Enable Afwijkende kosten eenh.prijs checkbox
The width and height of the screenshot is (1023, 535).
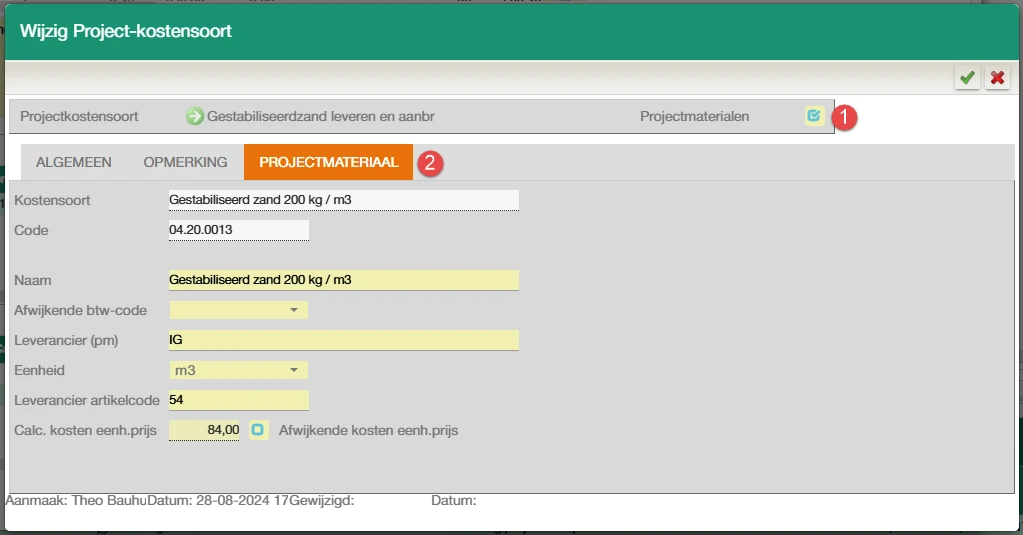click(x=258, y=430)
